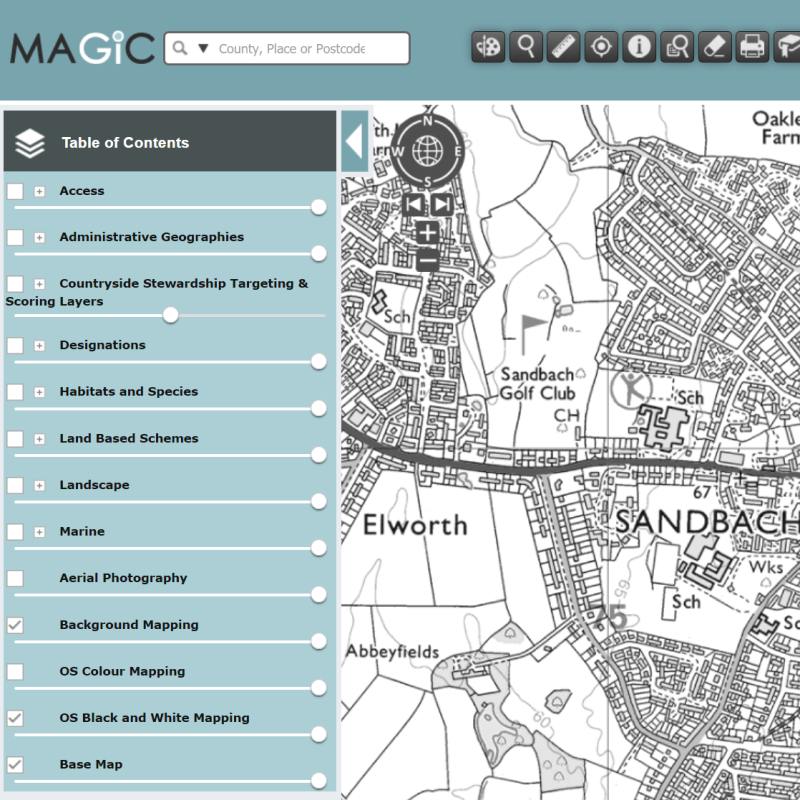The width and height of the screenshot is (800, 800).
Task: Uncheck the OS Black and White Mapping layer
Action: coord(16,718)
